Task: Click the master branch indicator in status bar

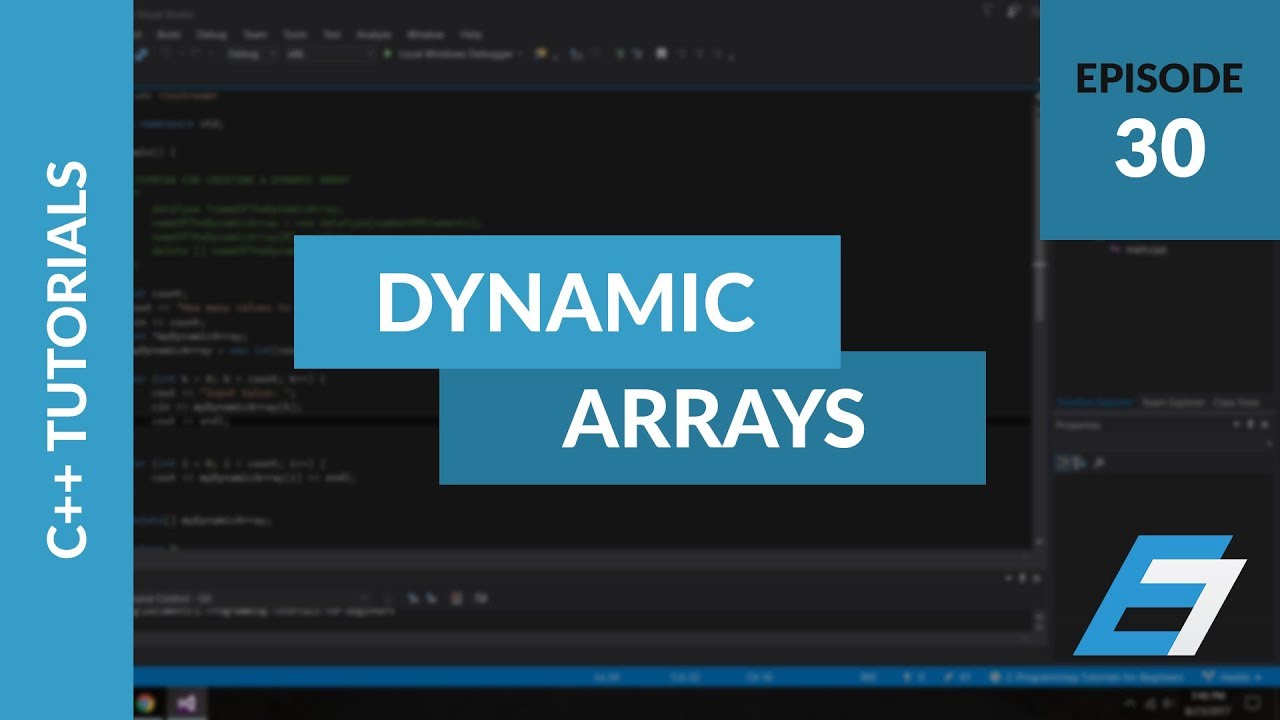Action: (1234, 677)
